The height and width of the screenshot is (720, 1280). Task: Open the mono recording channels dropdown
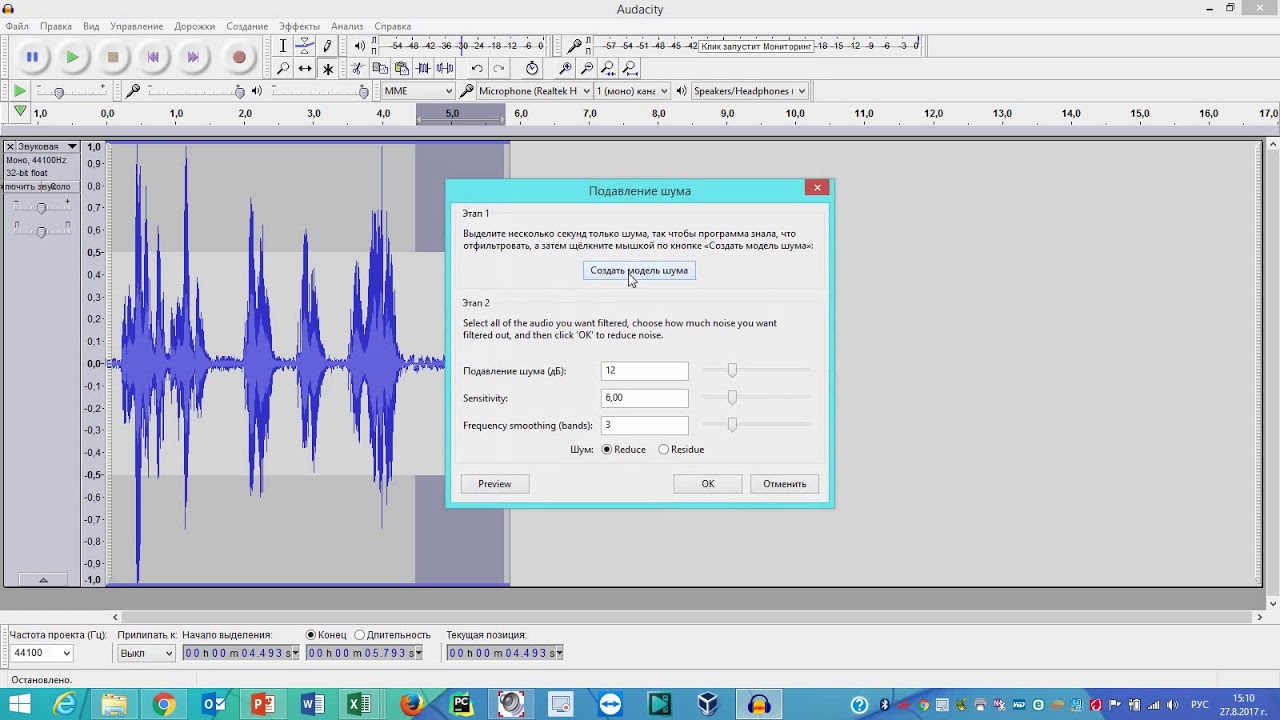[x=632, y=91]
